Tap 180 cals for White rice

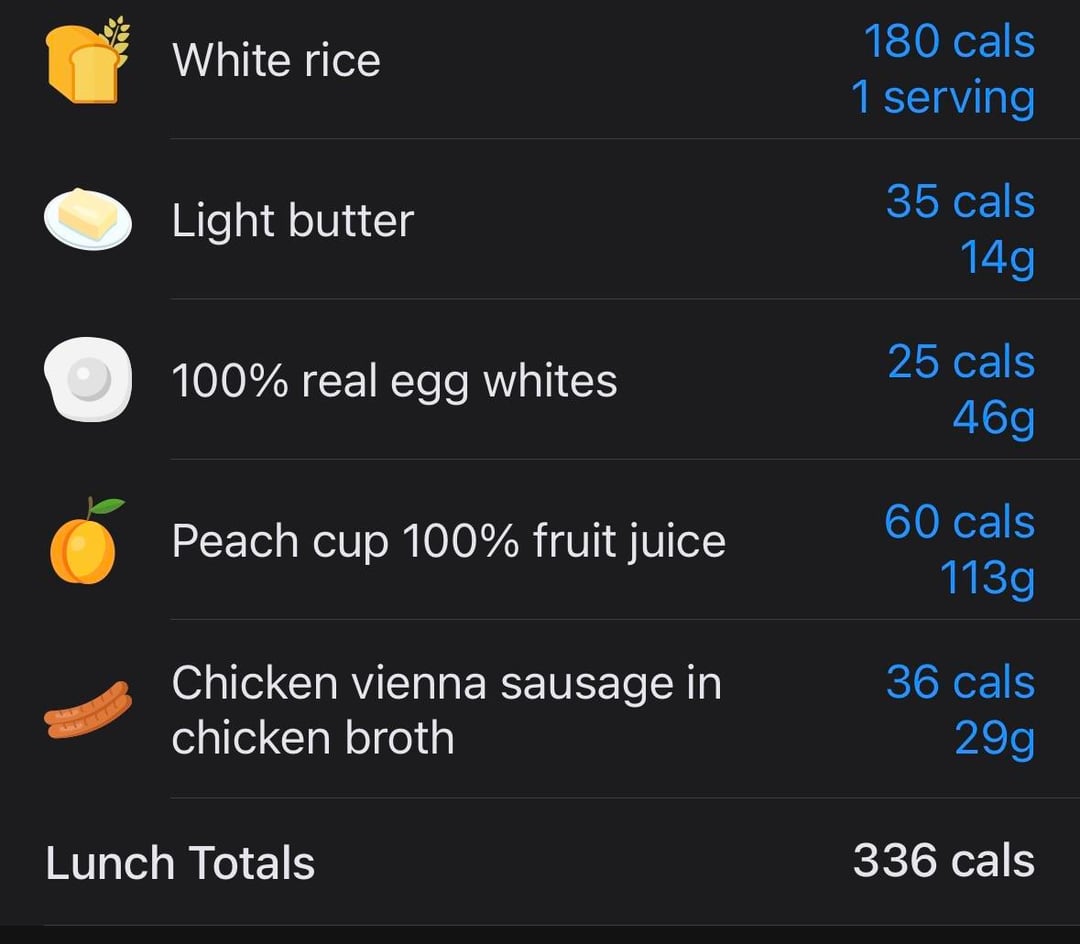pyautogui.click(x=948, y=42)
